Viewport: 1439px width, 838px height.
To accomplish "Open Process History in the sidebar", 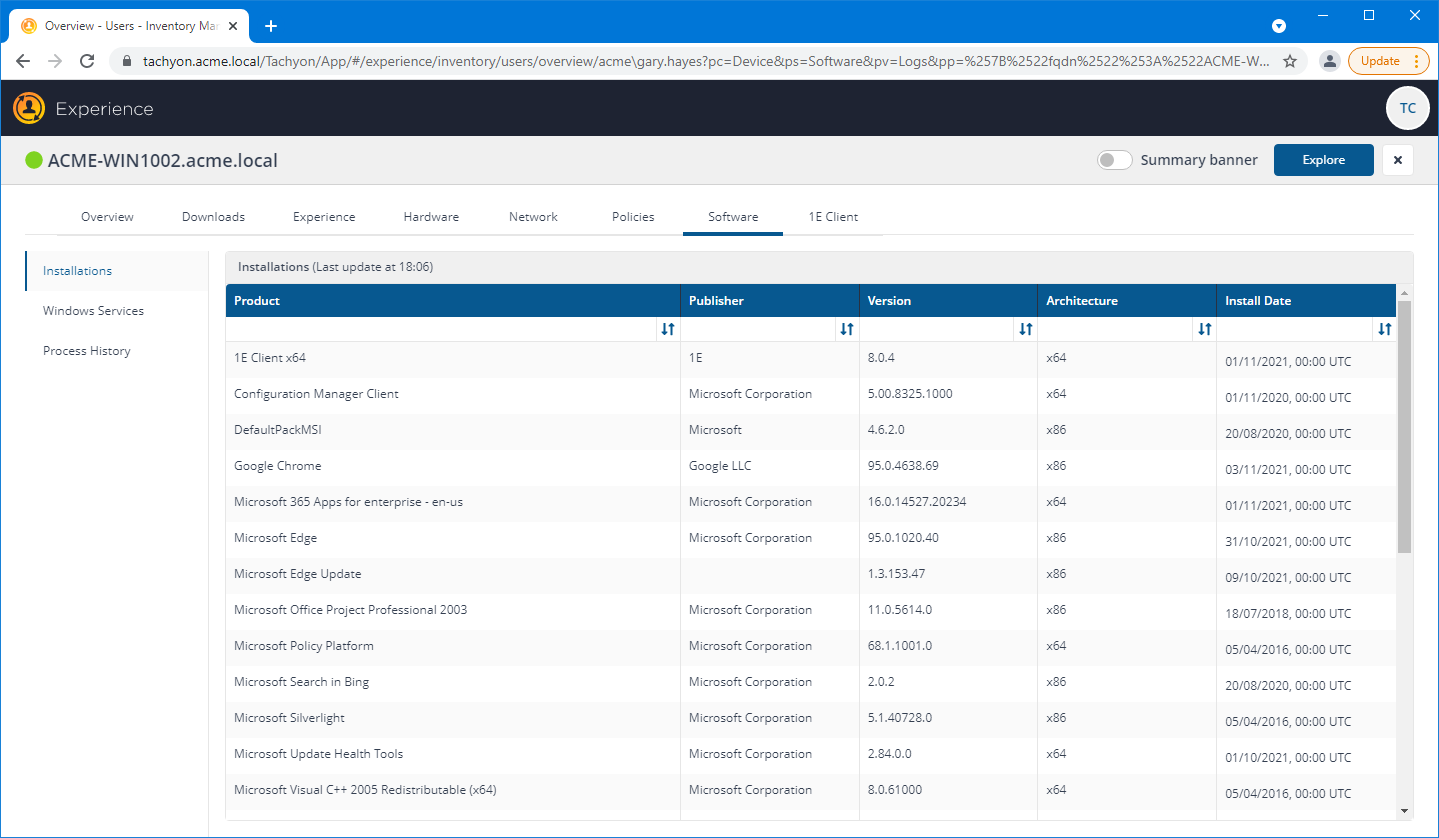I will coord(117,351).
